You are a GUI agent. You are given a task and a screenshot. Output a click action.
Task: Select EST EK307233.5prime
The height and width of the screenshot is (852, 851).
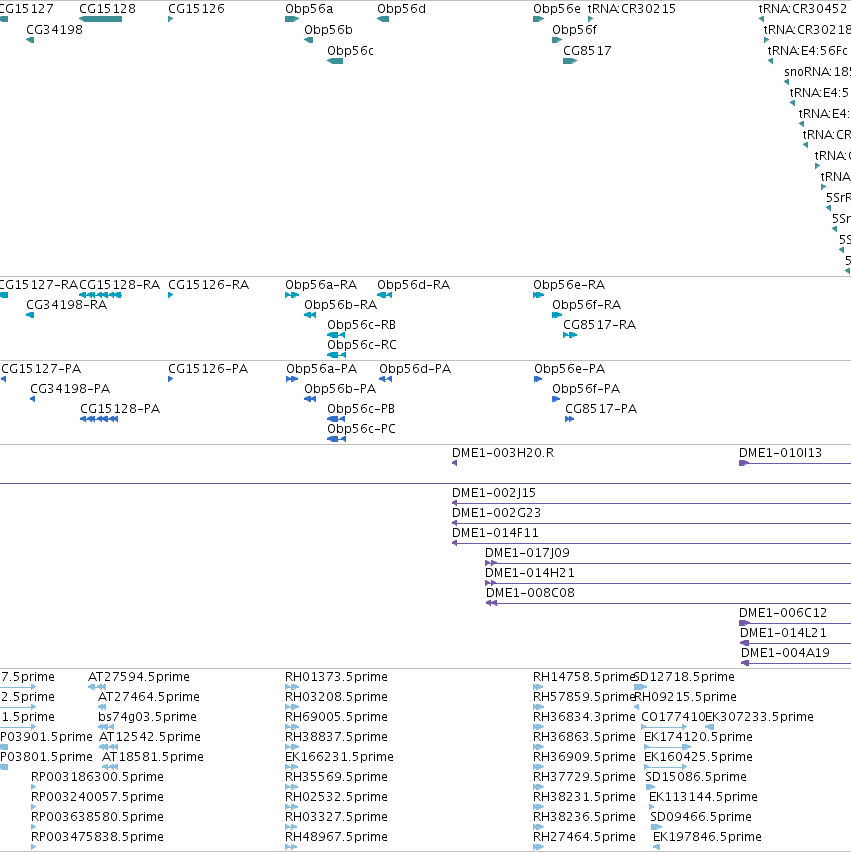709,728
